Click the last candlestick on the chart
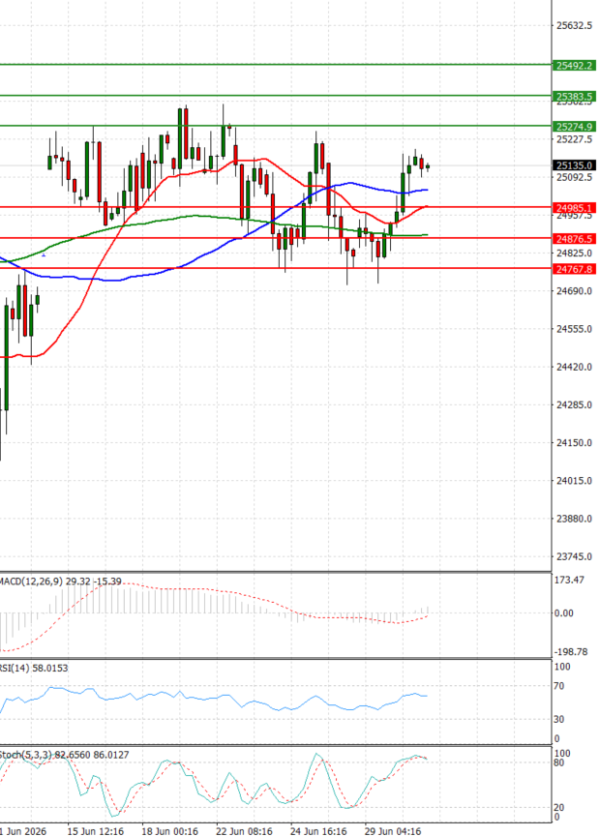 (428, 167)
